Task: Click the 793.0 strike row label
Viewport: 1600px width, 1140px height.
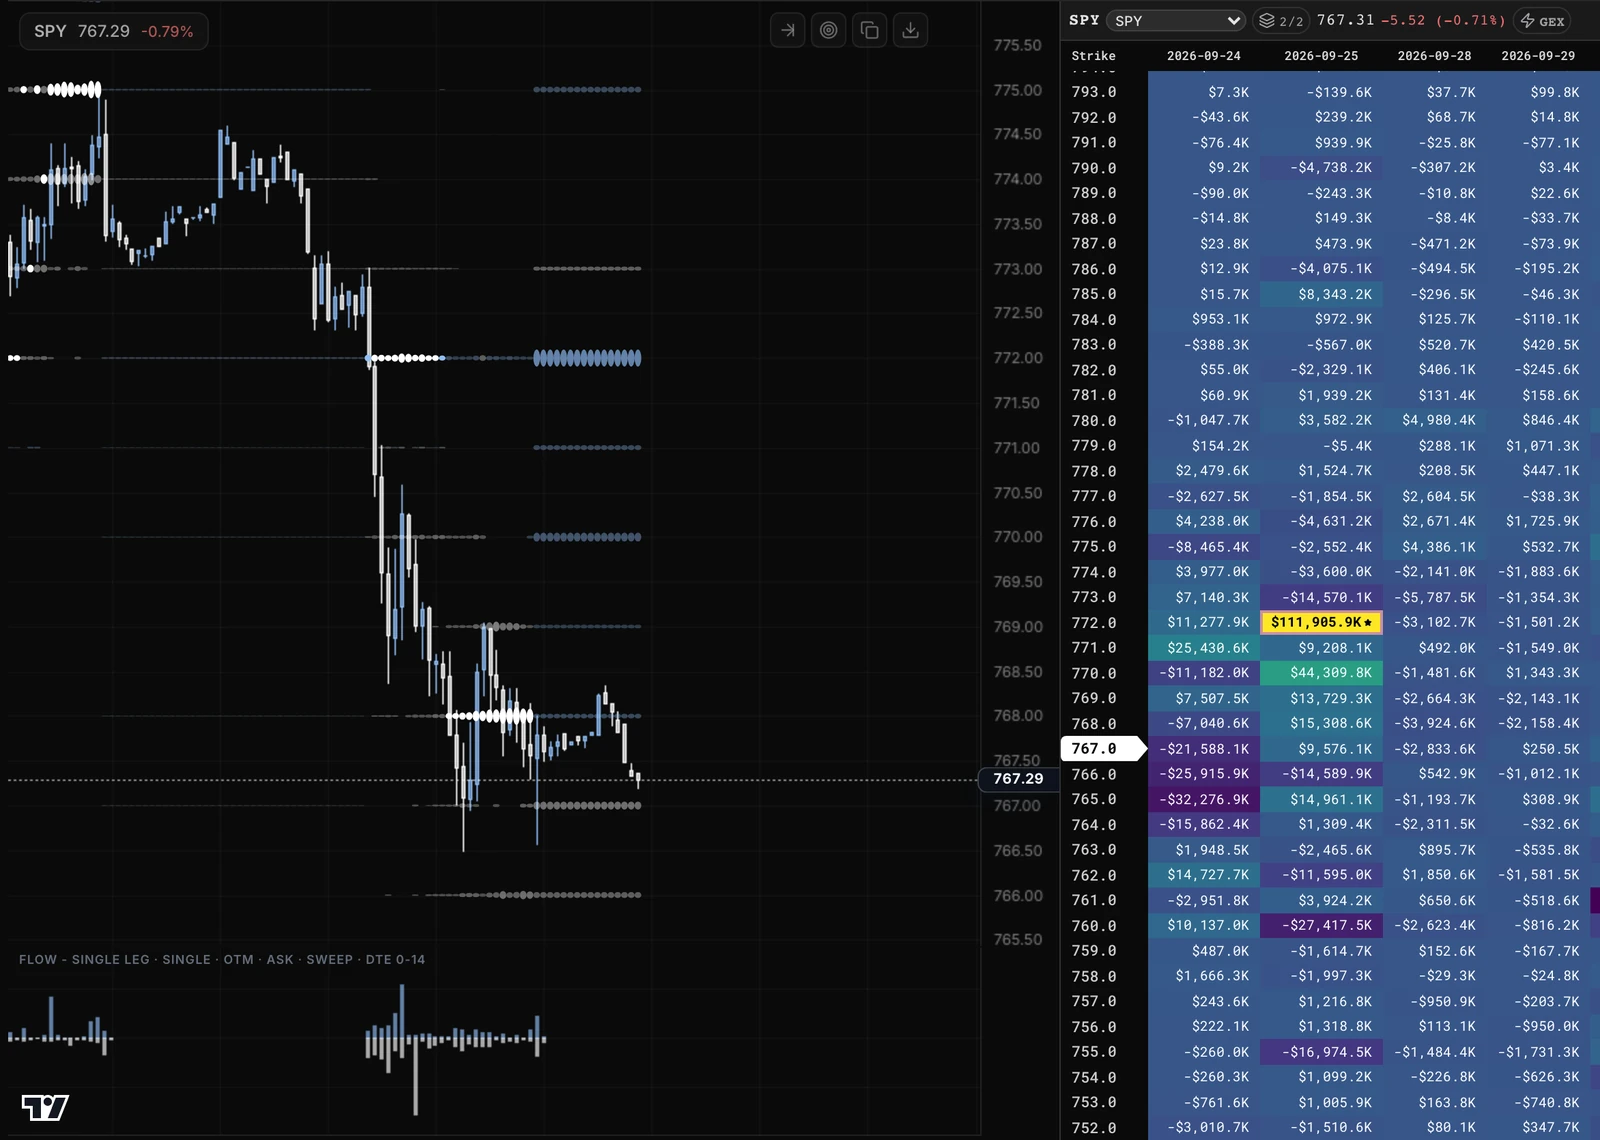Action: pos(1094,92)
